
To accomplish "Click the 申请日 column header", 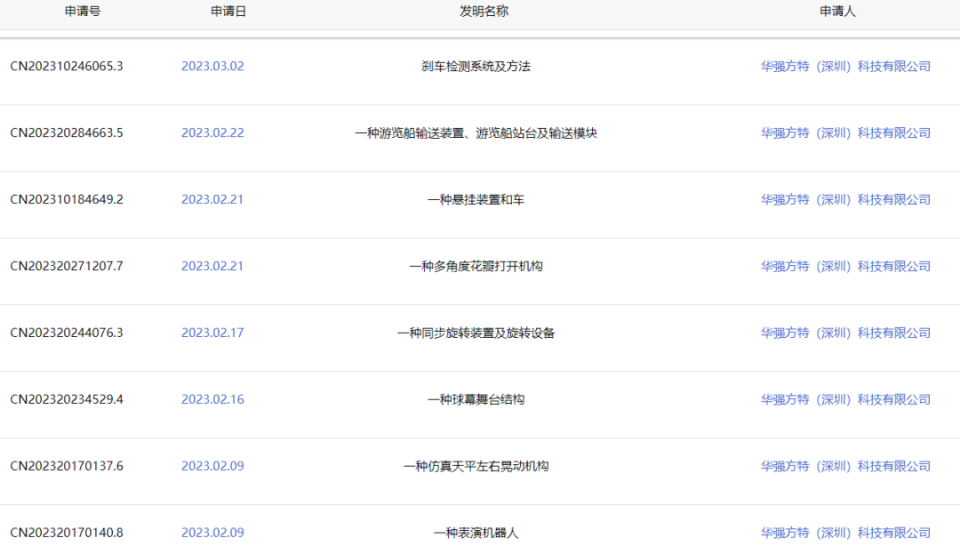I will [228, 11].
